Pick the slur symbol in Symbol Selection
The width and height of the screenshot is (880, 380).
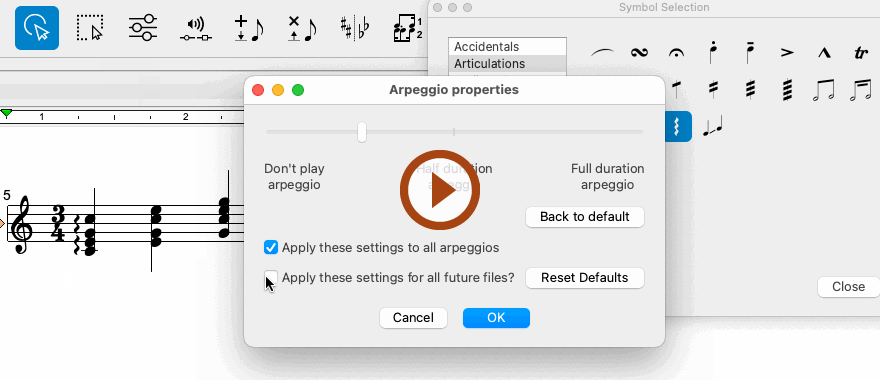pyautogui.click(x=603, y=53)
